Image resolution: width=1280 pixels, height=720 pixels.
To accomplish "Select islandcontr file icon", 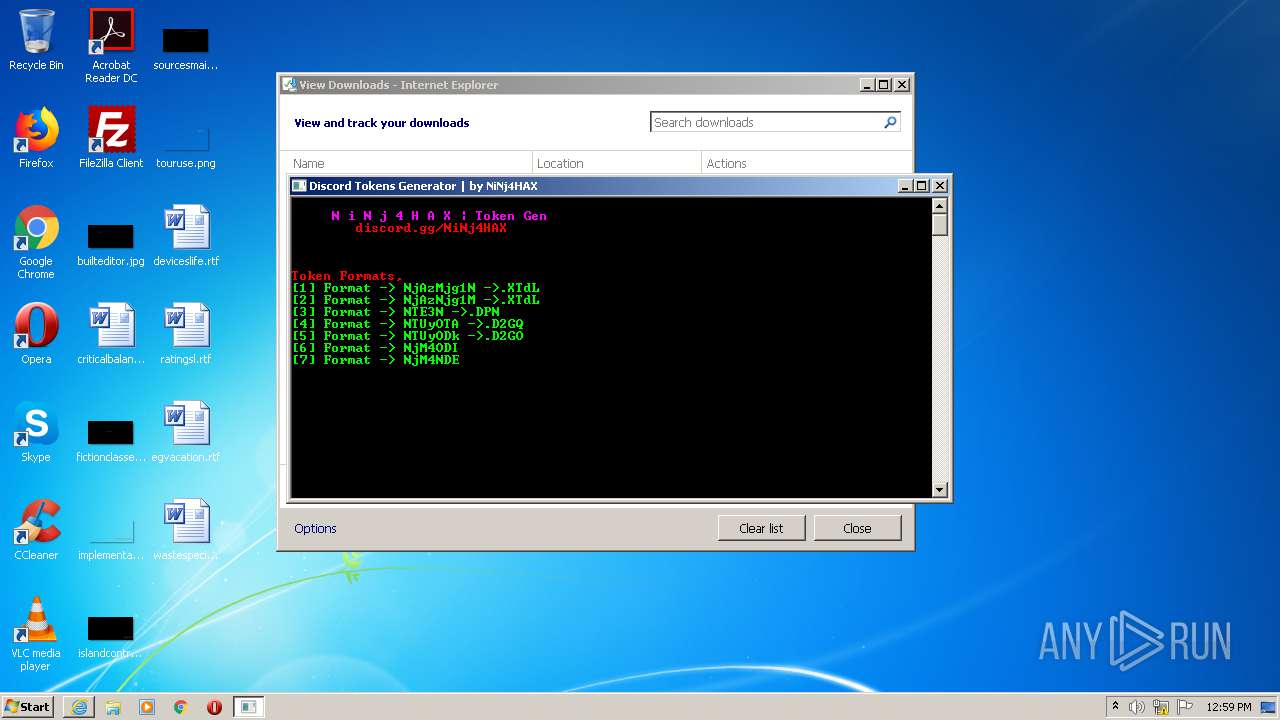I will click(x=111, y=637).
